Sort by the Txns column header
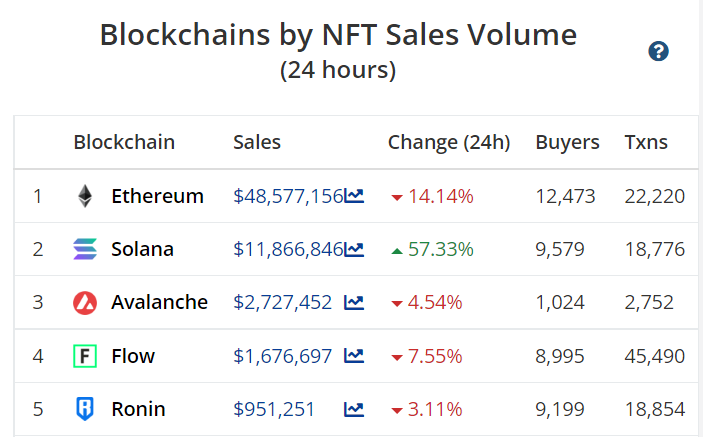Screen dimensions: 703x437 point(646,142)
